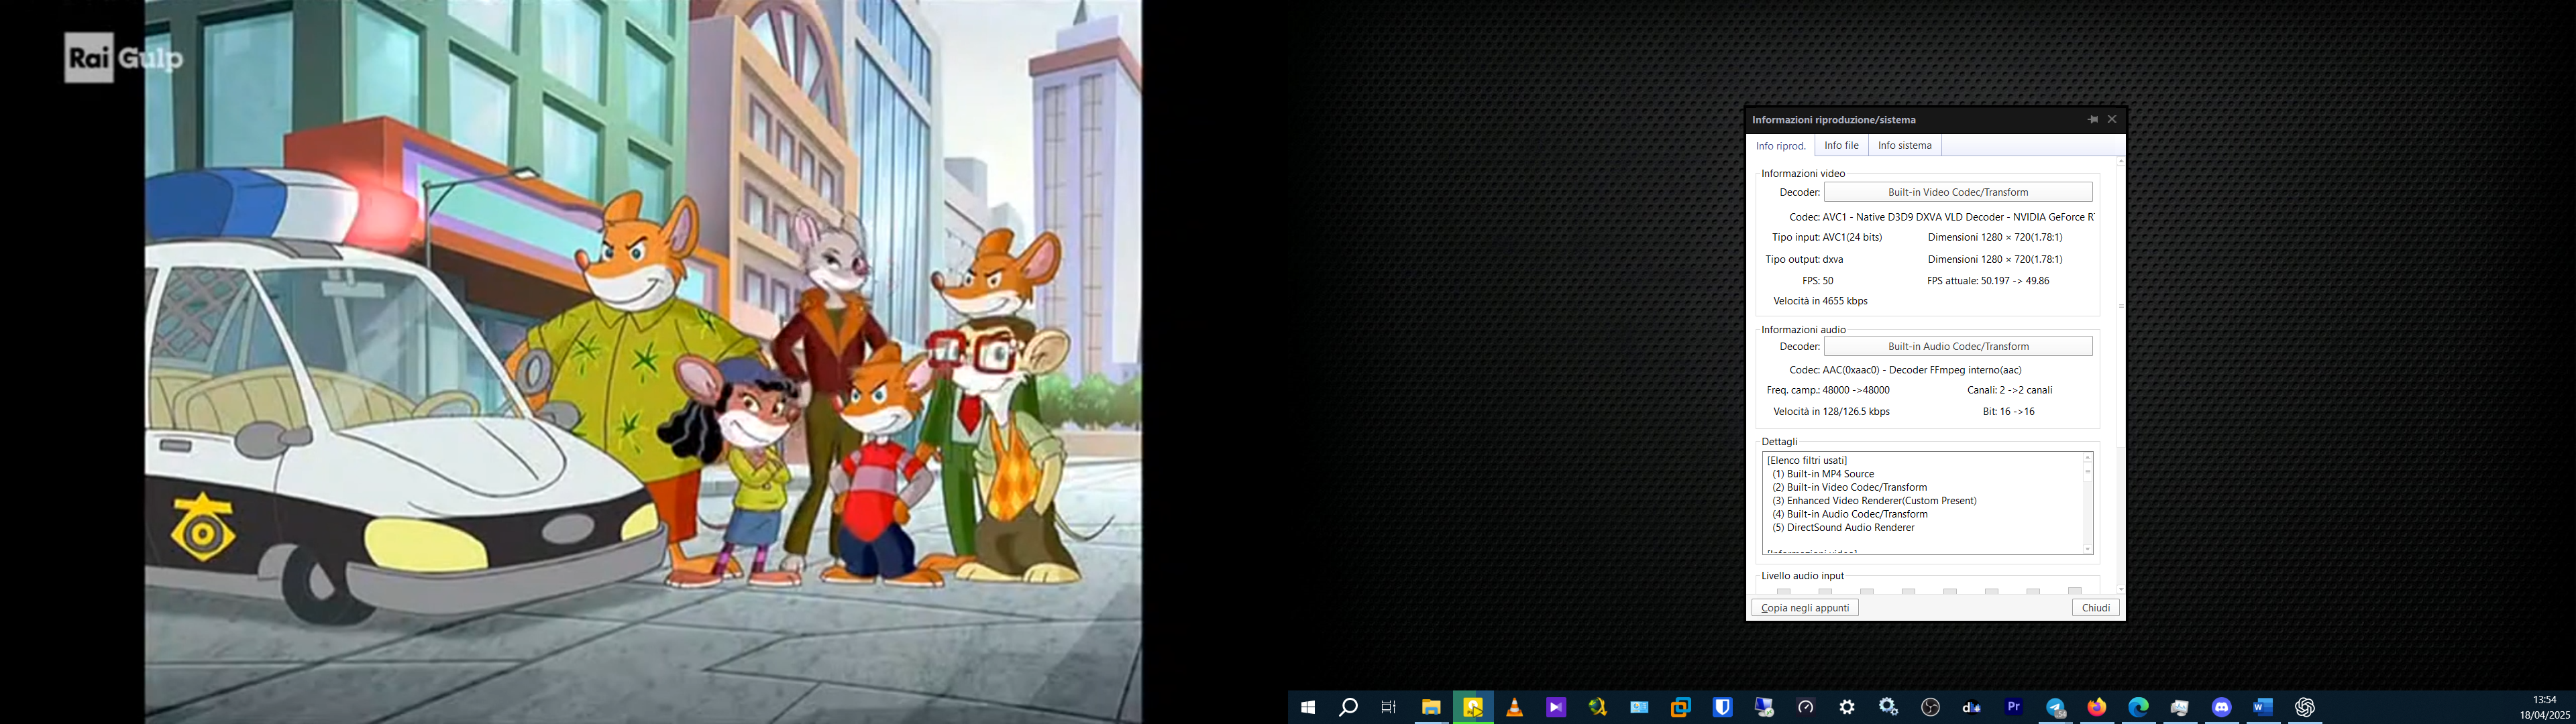Open Windows Settings single-gear taskbar icon
2576x724 pixels.
(x=1847, y=707)
